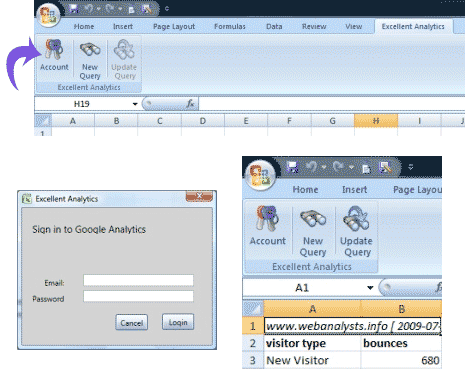Select the 'New Visitor' cell
Viewport: 465px width, 369px height.
(x=312, y=360)
